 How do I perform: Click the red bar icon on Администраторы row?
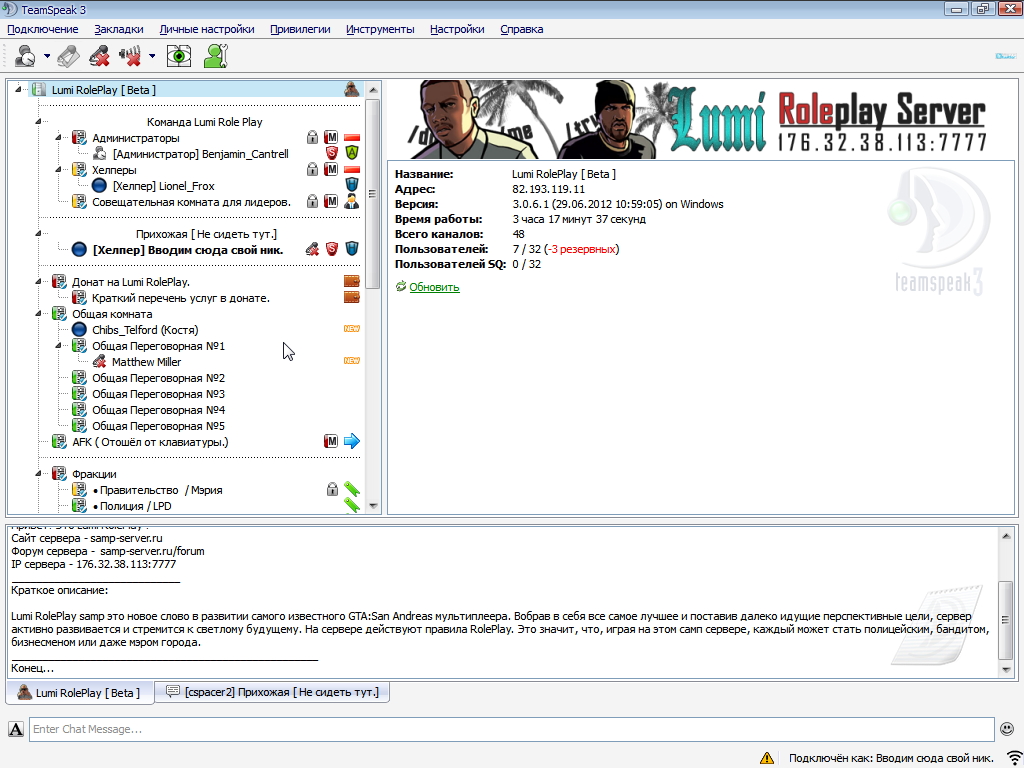352,138
